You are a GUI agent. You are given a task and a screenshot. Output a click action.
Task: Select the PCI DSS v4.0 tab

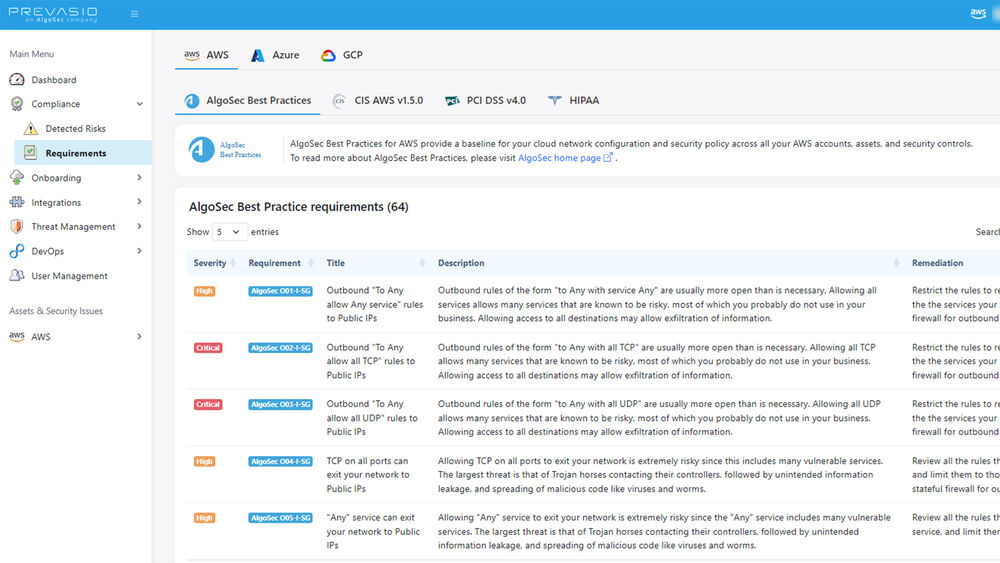coord(486,101)
